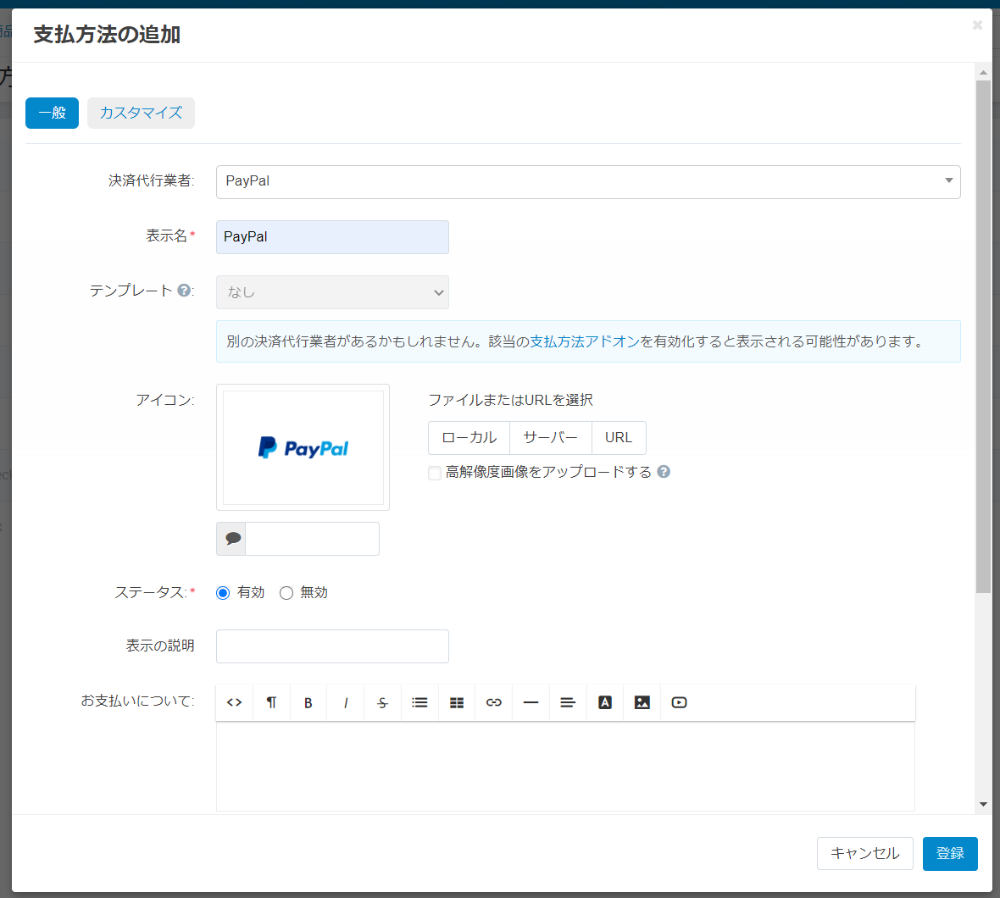Click the icon alt text input field

(312, 539)
